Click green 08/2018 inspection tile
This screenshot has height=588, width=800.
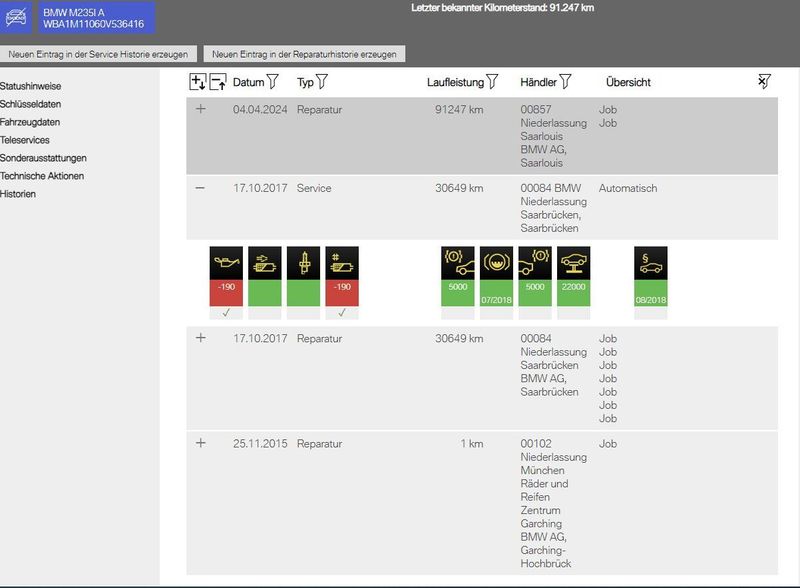pos(651,293)
